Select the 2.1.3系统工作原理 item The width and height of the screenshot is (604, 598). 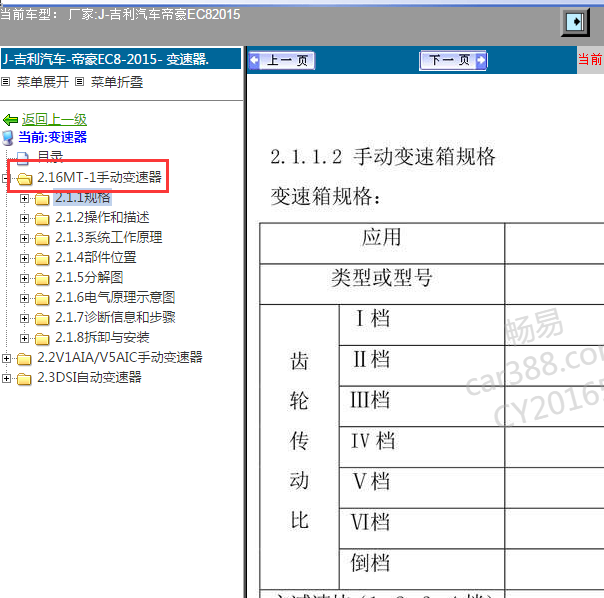point(109,237)
